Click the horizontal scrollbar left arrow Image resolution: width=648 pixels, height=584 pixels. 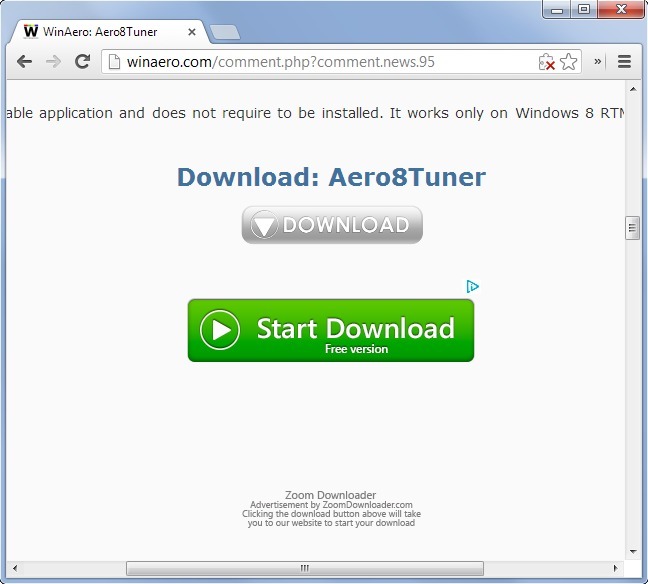(x=15, y=568)
